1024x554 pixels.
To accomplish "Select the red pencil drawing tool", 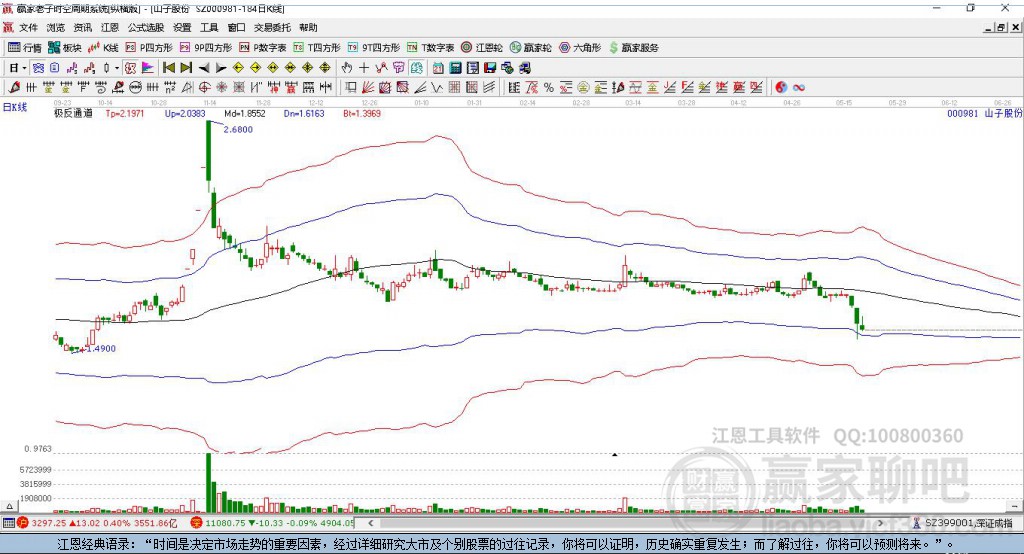I will point(14,88).
